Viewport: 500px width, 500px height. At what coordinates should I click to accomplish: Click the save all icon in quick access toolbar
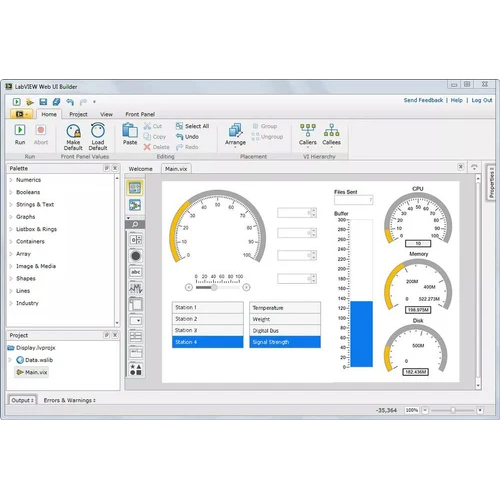(56, 102)
